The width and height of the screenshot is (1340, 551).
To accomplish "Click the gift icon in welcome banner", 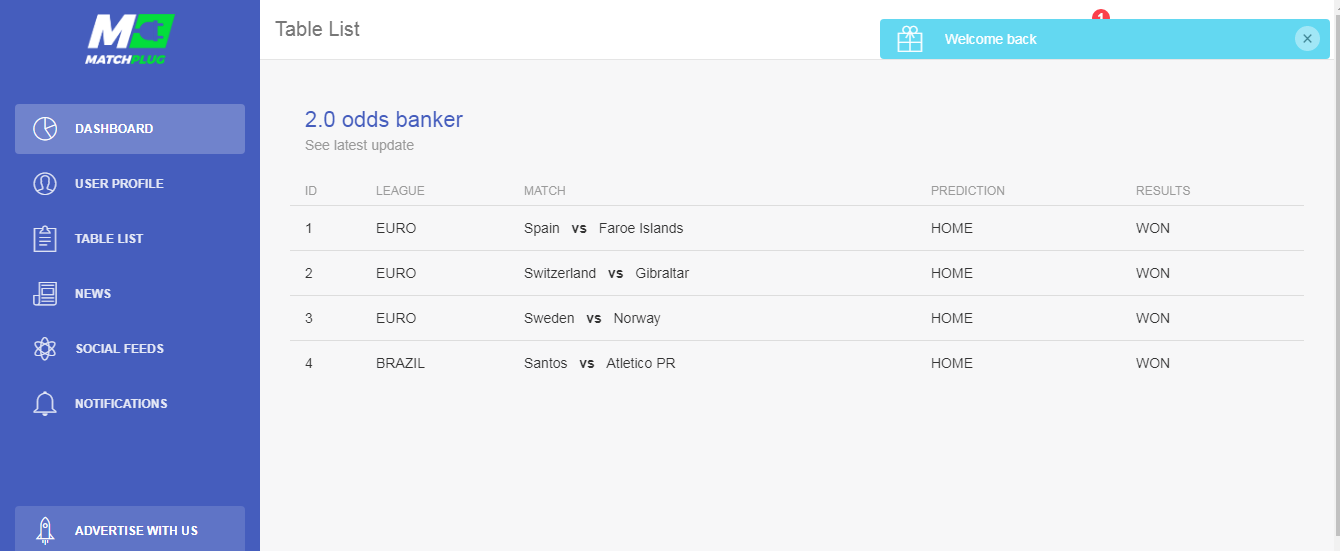I will [x=910, y=39].
